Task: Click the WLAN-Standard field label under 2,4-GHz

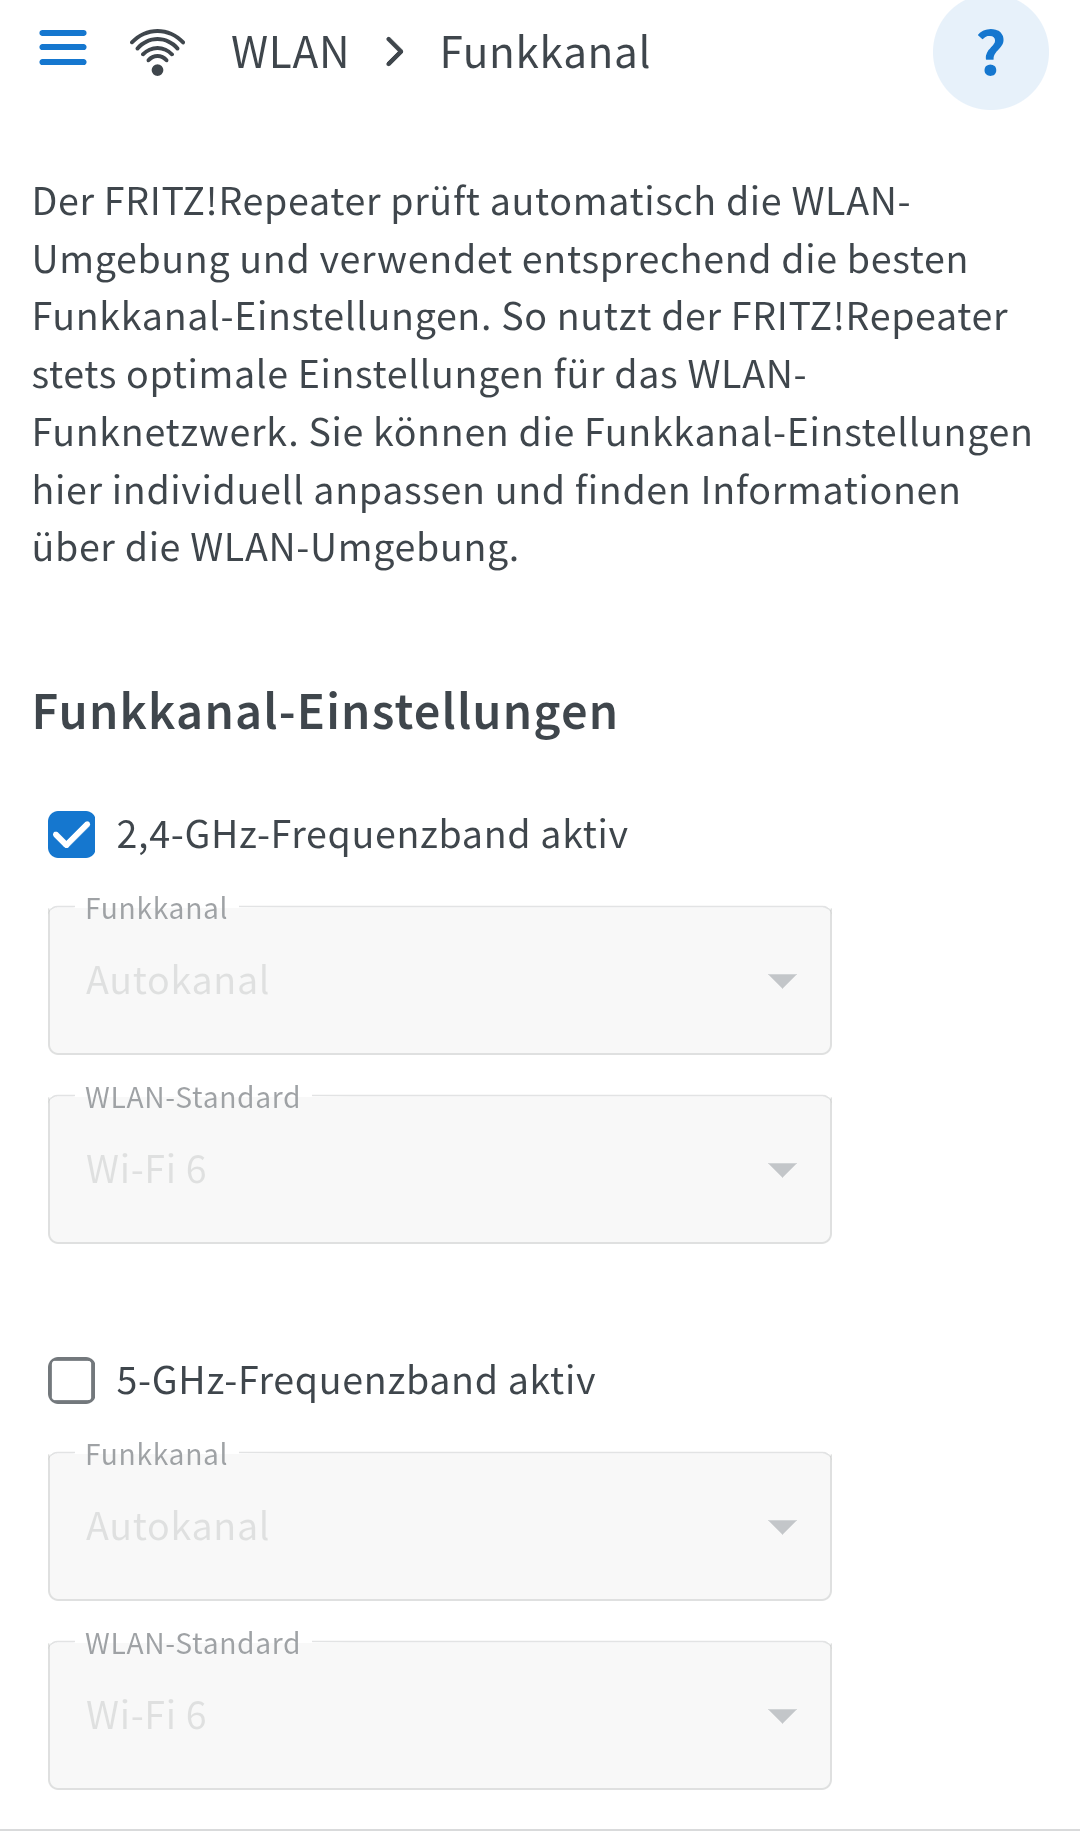Action: point(193,1098)
